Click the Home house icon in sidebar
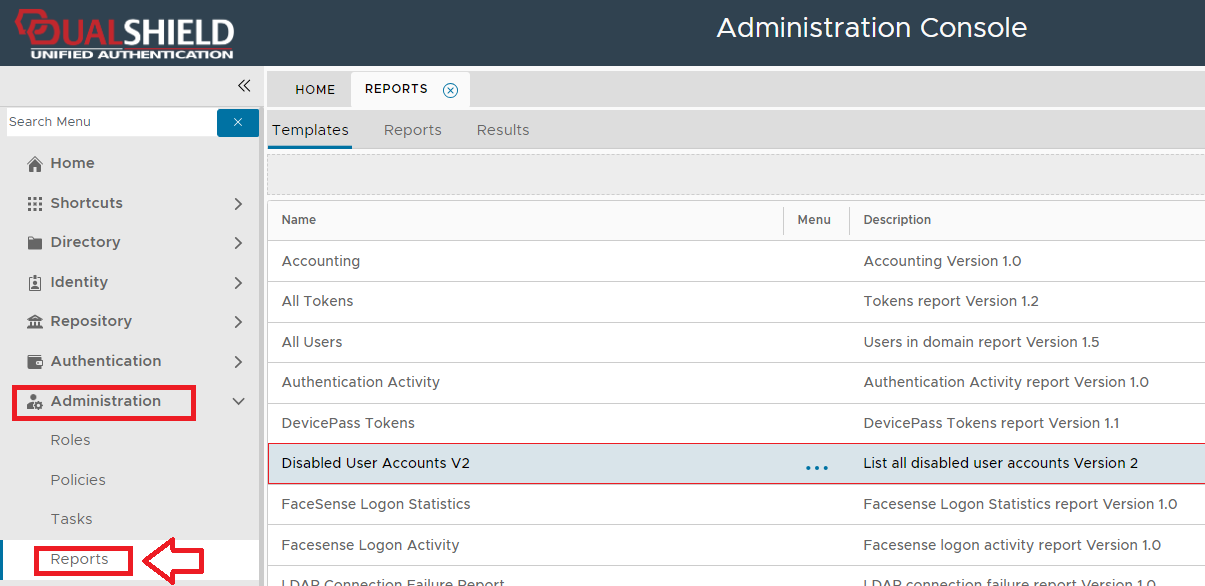The image size is (1205, 586). click(35, 164)
